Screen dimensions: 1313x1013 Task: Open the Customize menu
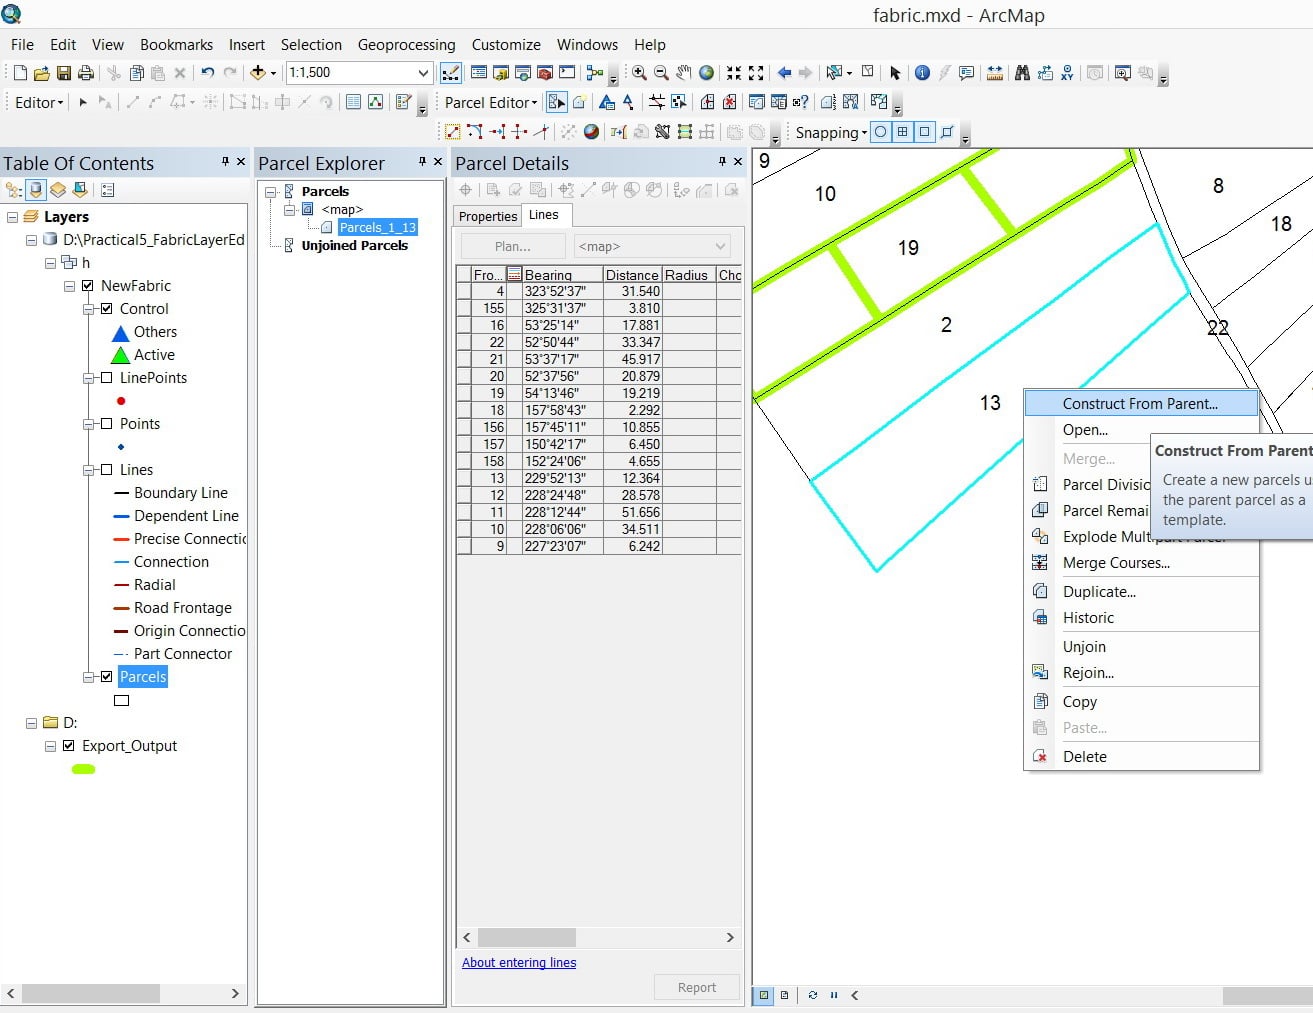506,45
